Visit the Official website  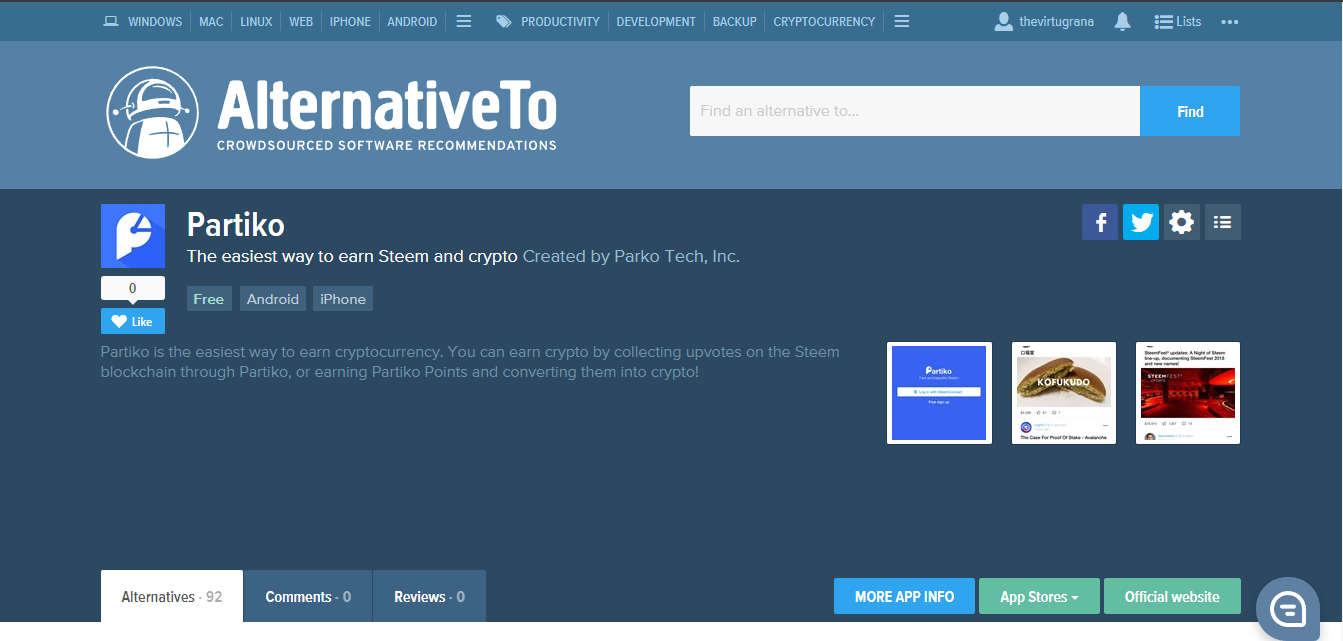[1172, 597]
